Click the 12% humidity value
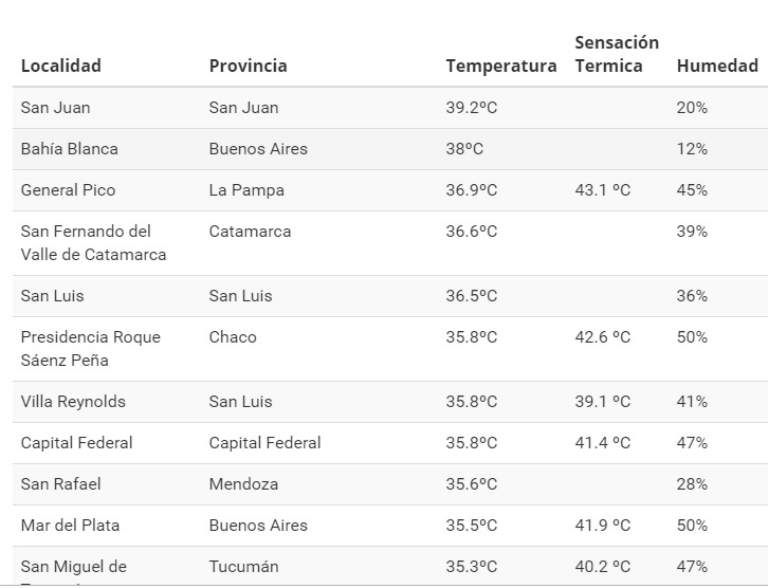 692,149
